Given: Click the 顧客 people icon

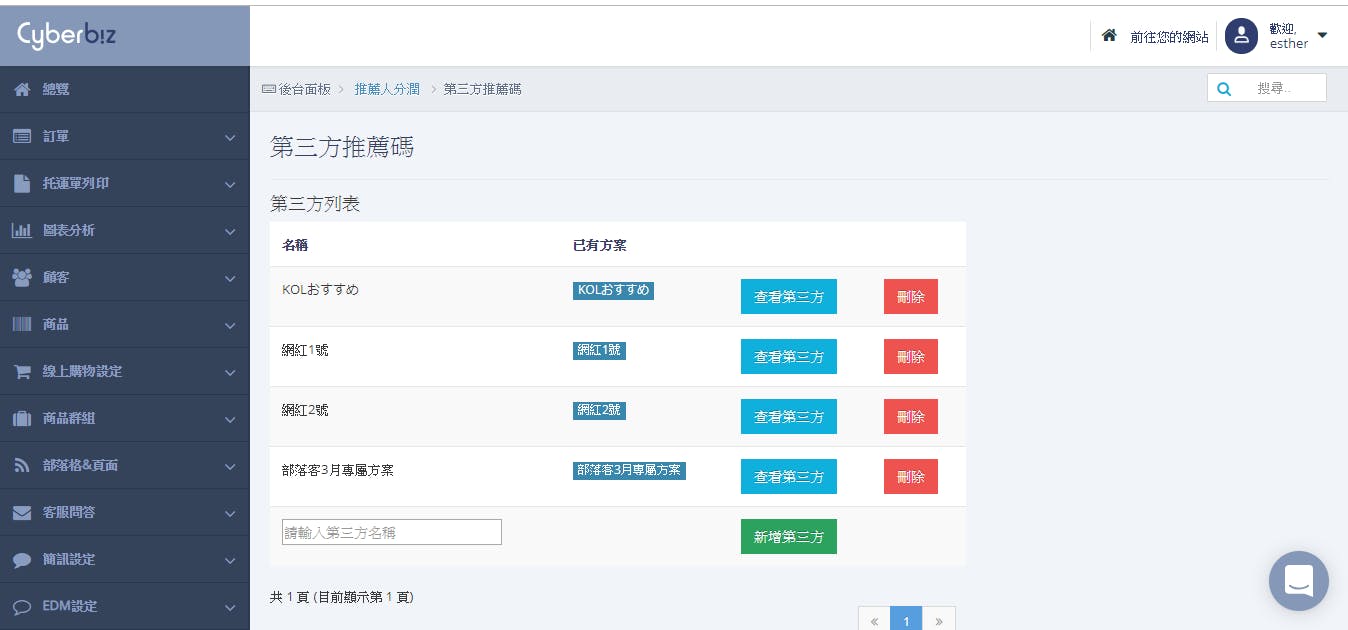Looking at the screenshot, I should coord(22,277).
